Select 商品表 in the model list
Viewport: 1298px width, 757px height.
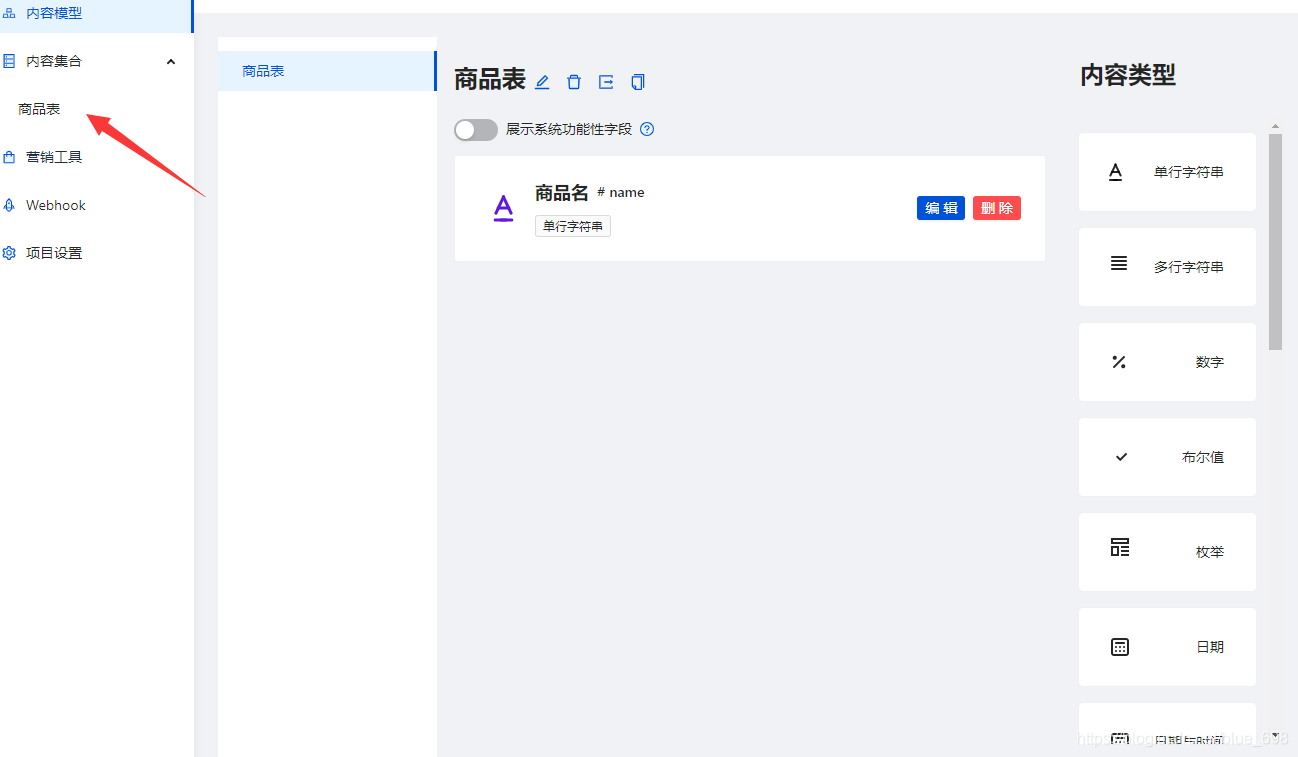tap(327, 71)
